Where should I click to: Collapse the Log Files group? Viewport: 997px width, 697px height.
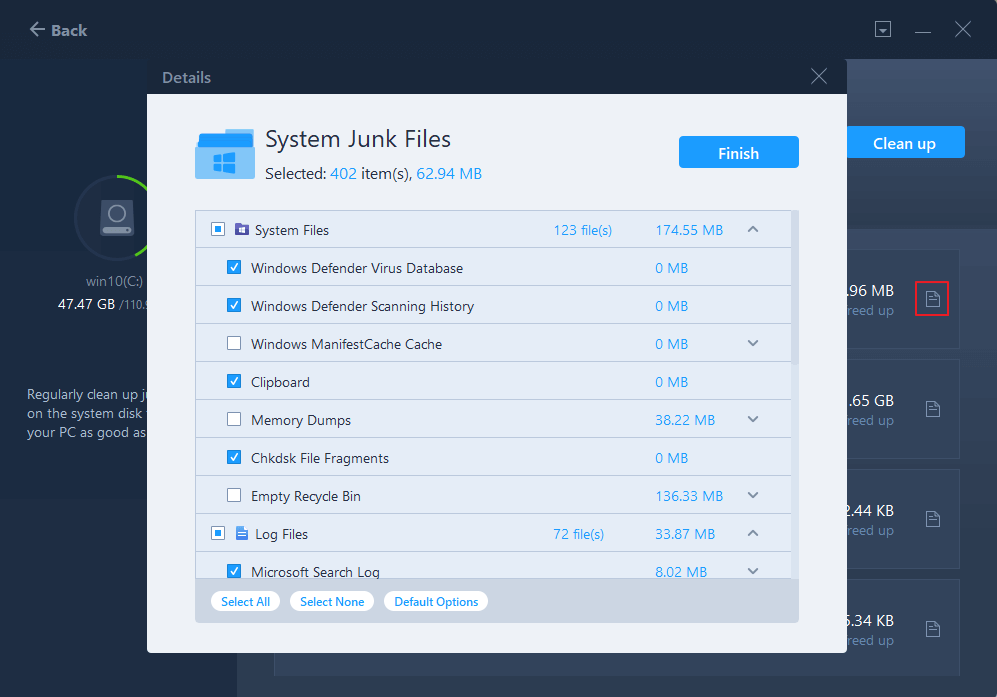753,533
